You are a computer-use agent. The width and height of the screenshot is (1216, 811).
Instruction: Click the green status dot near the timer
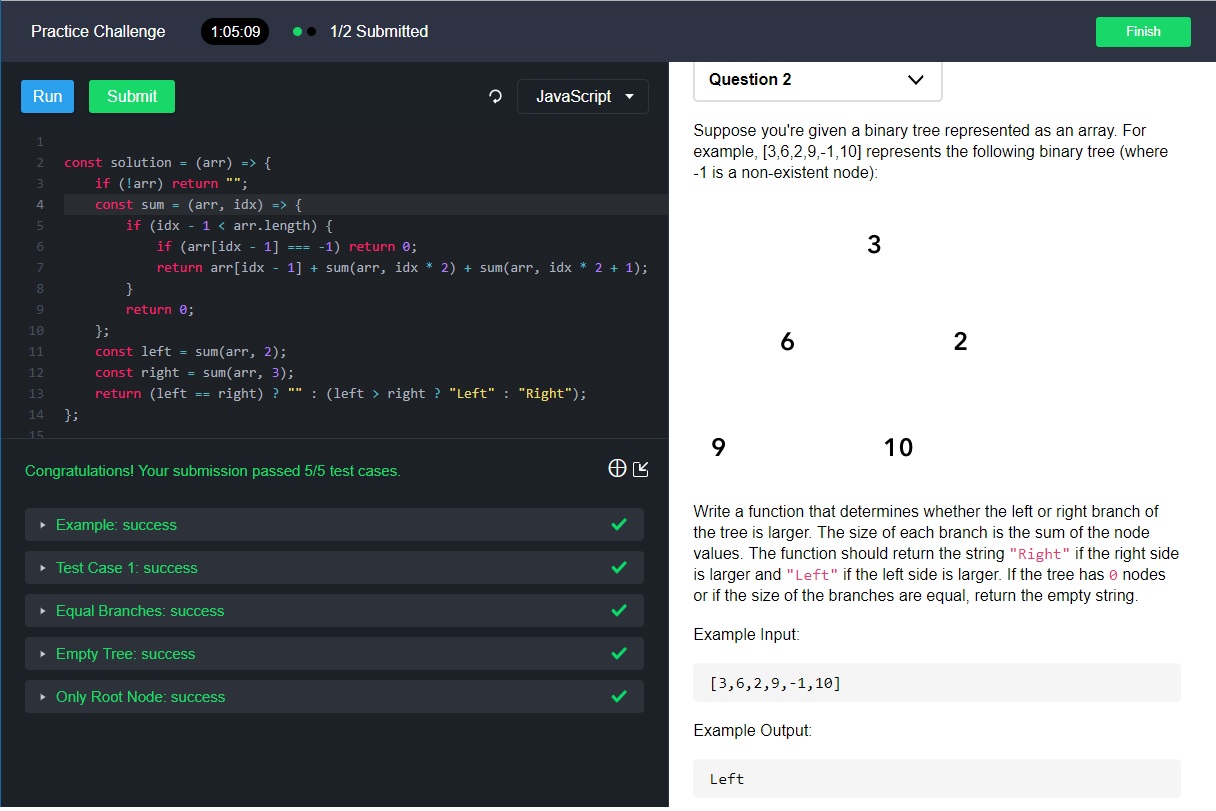(298, 31)
